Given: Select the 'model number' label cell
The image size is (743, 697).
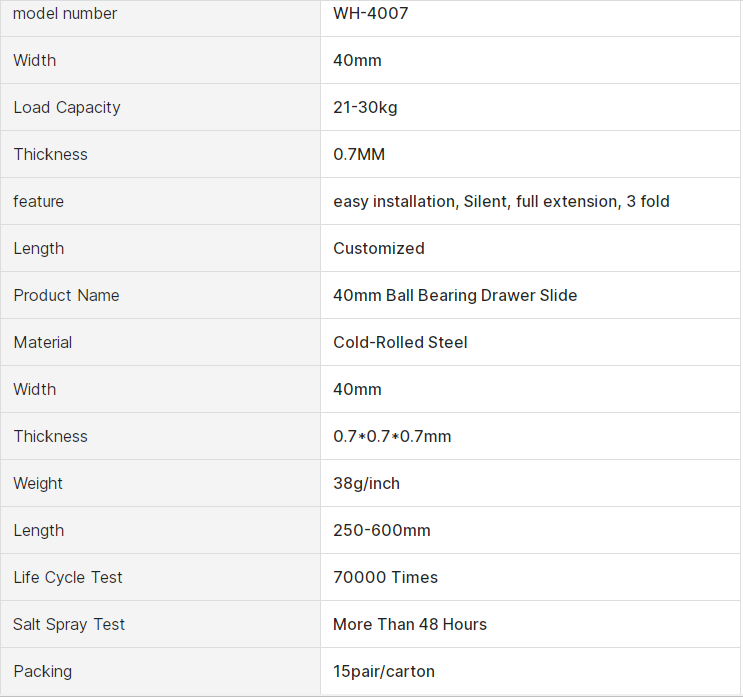Looking at the screenshot, I should coord(65,14).
